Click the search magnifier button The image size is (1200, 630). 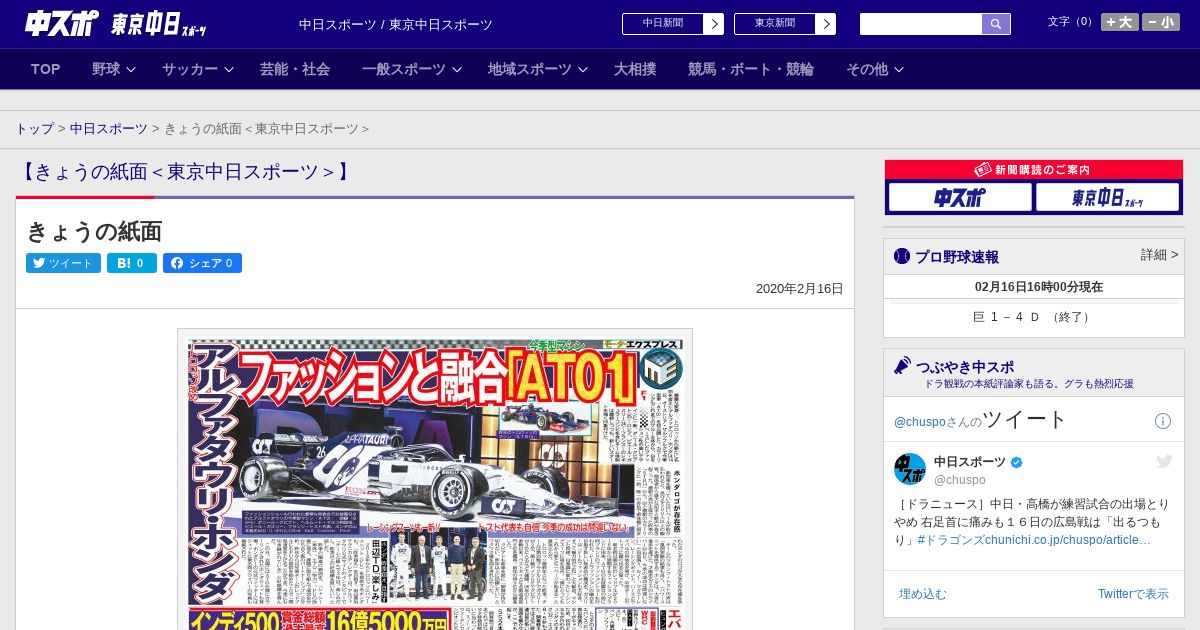(996, 24)
